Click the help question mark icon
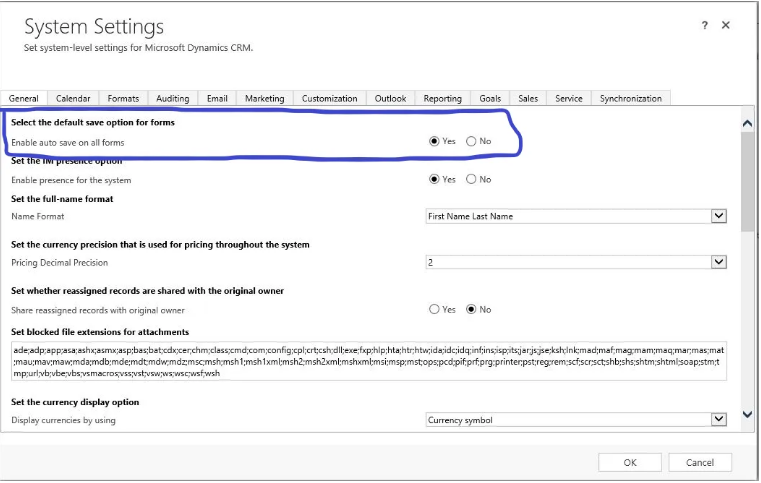Screen dimensions: 761x483 coord(705,25)
